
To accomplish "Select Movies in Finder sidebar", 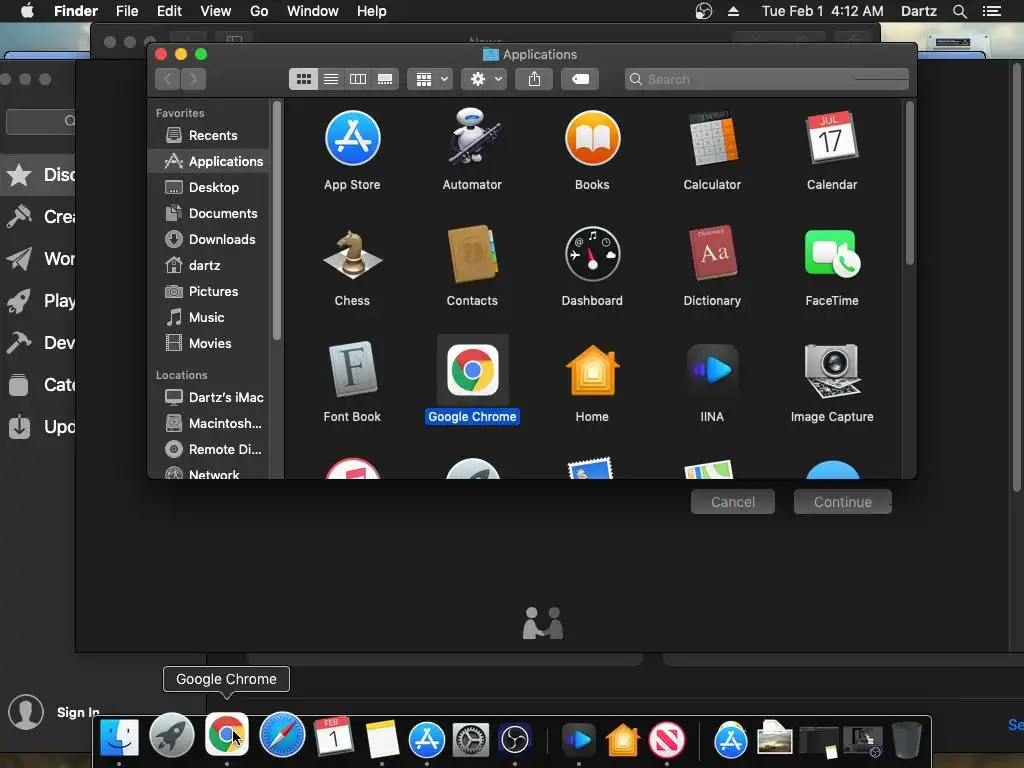I will pos(208,344).
